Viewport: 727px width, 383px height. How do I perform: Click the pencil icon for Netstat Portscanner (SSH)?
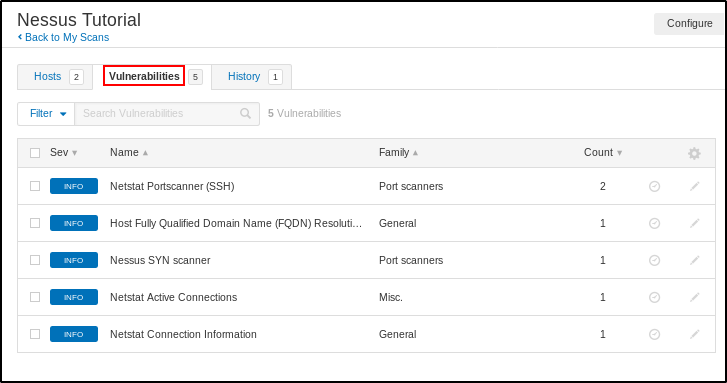pos(694,186)
